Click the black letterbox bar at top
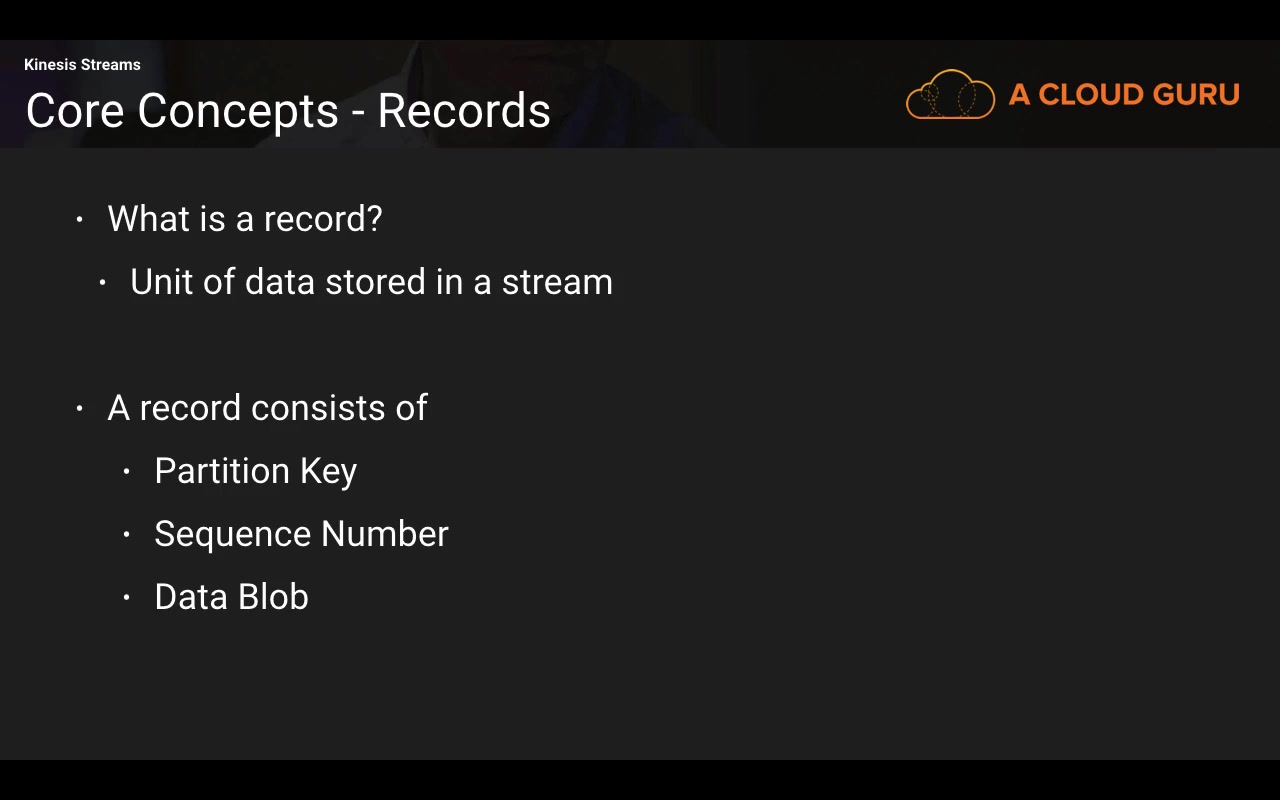 coord(640,19)
